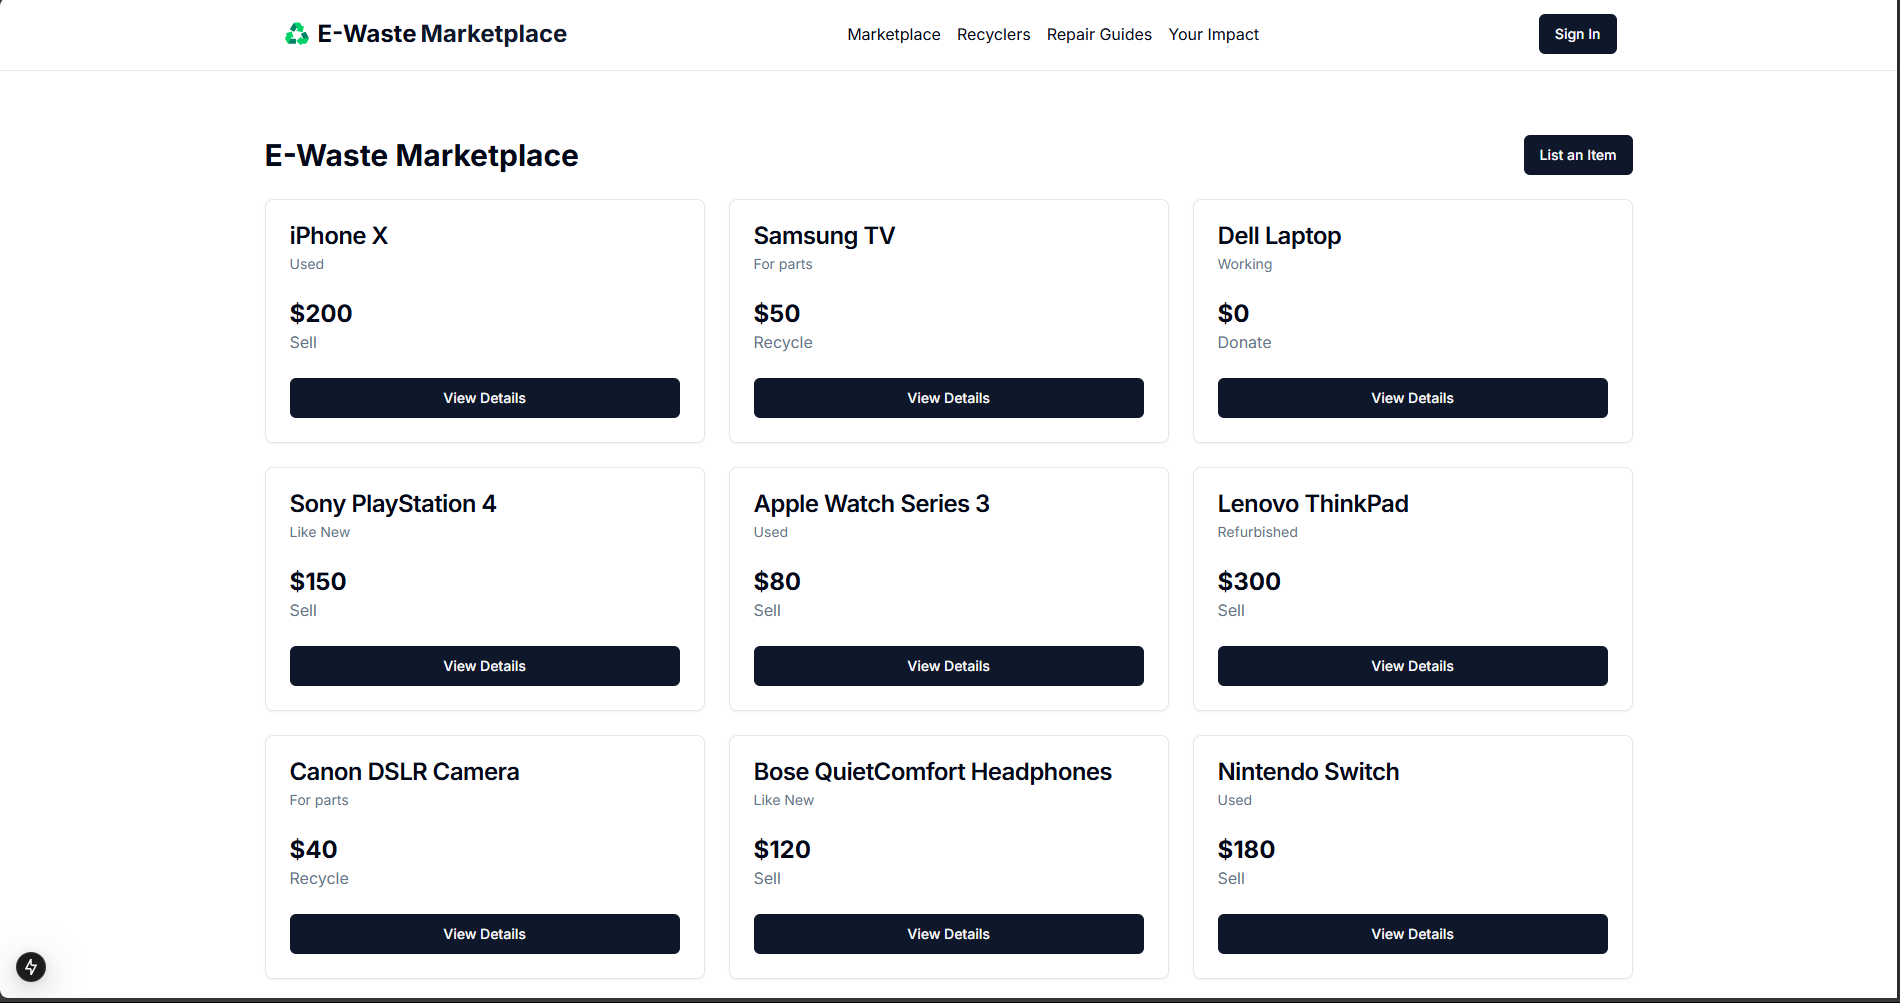Image resolution: width=1900 pixels, height=1003 pixels.
Task: Click the Samsung TV $50 price label
Action: (776, 313)
